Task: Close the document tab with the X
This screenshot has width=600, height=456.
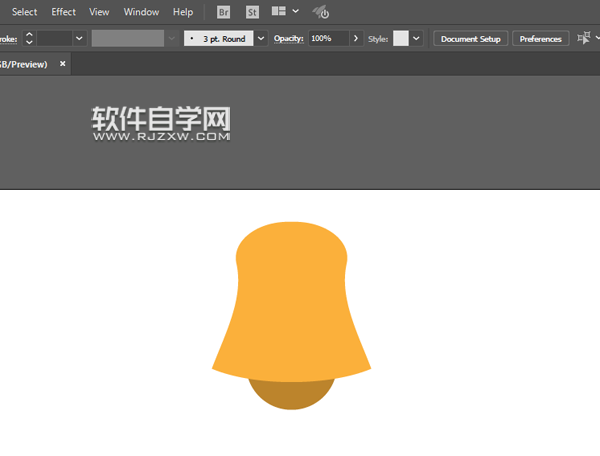Action: coord(63,64)
